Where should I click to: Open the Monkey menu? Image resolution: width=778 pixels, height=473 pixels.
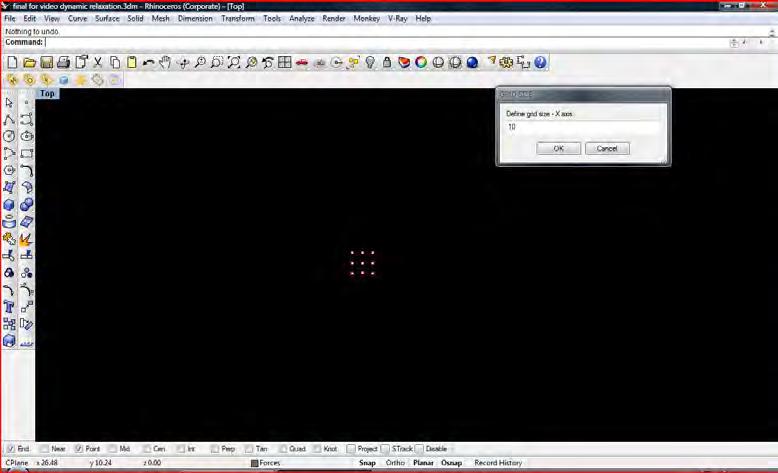coord(367,18)
